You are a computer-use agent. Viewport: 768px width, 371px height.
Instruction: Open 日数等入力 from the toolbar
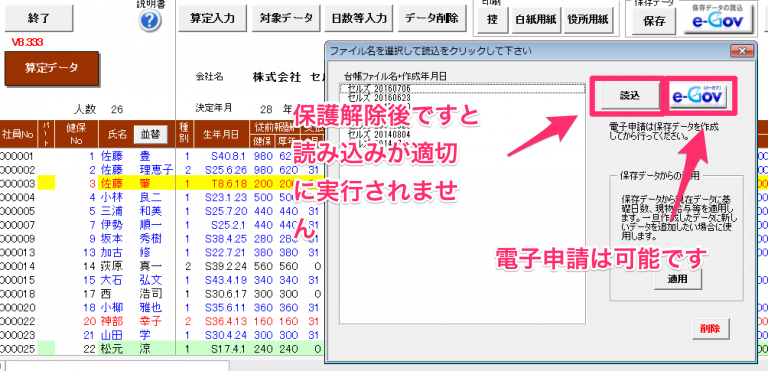tap(360, 19)
